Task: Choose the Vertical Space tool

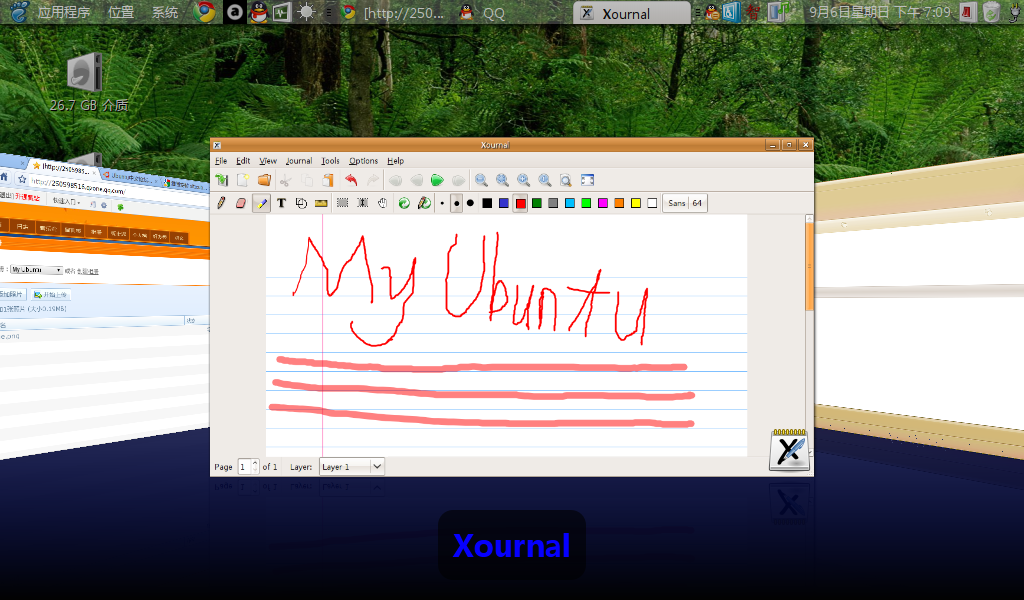Action: [x=362, y=203]
